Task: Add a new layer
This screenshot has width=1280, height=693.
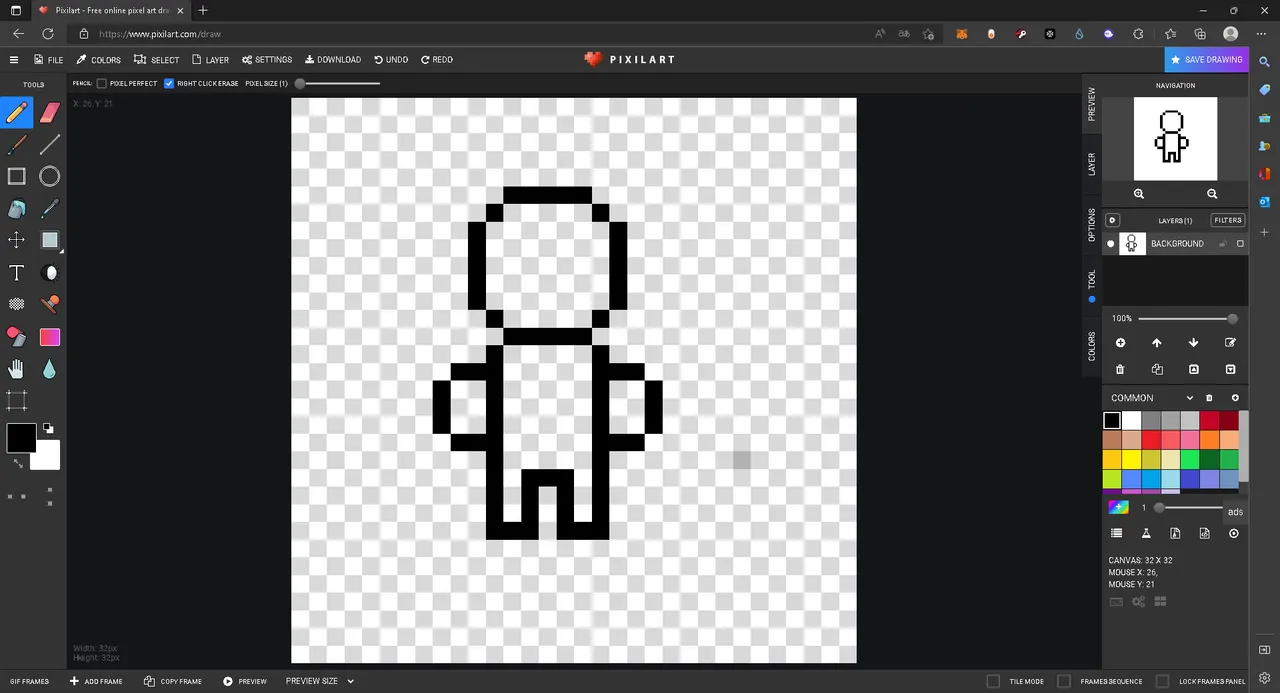Action: (1120, 343)
